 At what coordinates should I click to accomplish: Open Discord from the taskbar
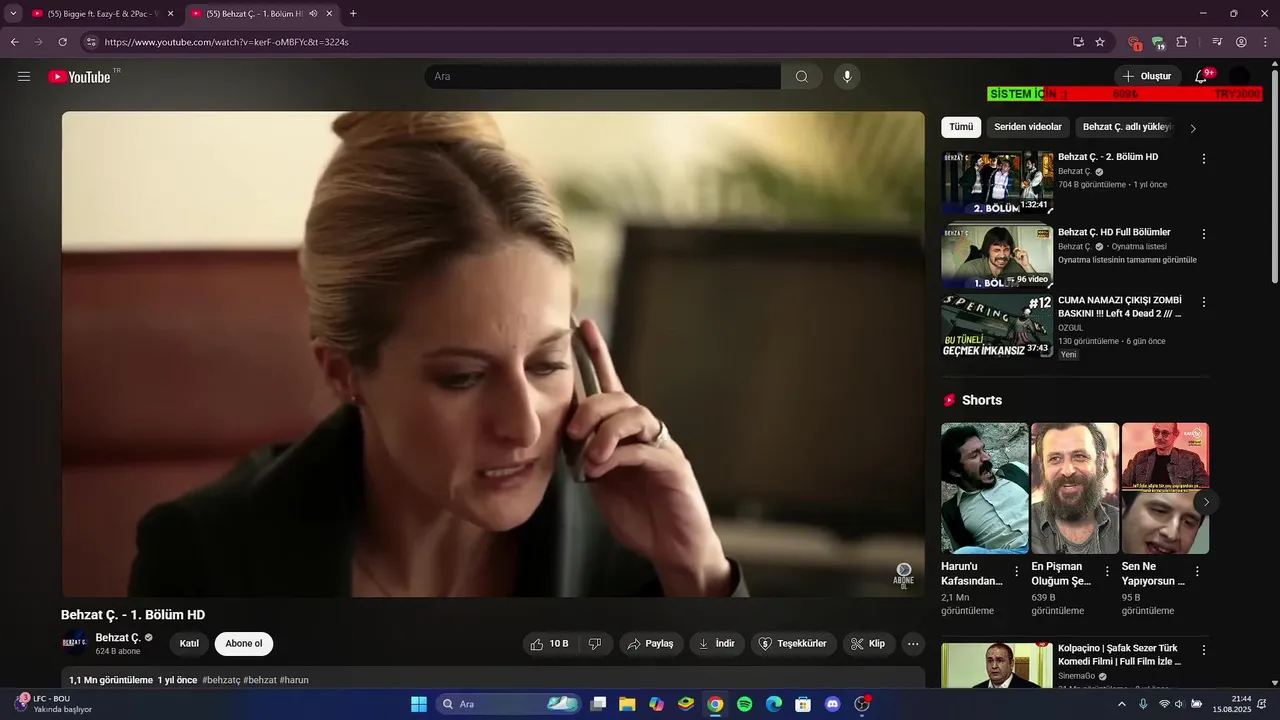pos(832,704)
